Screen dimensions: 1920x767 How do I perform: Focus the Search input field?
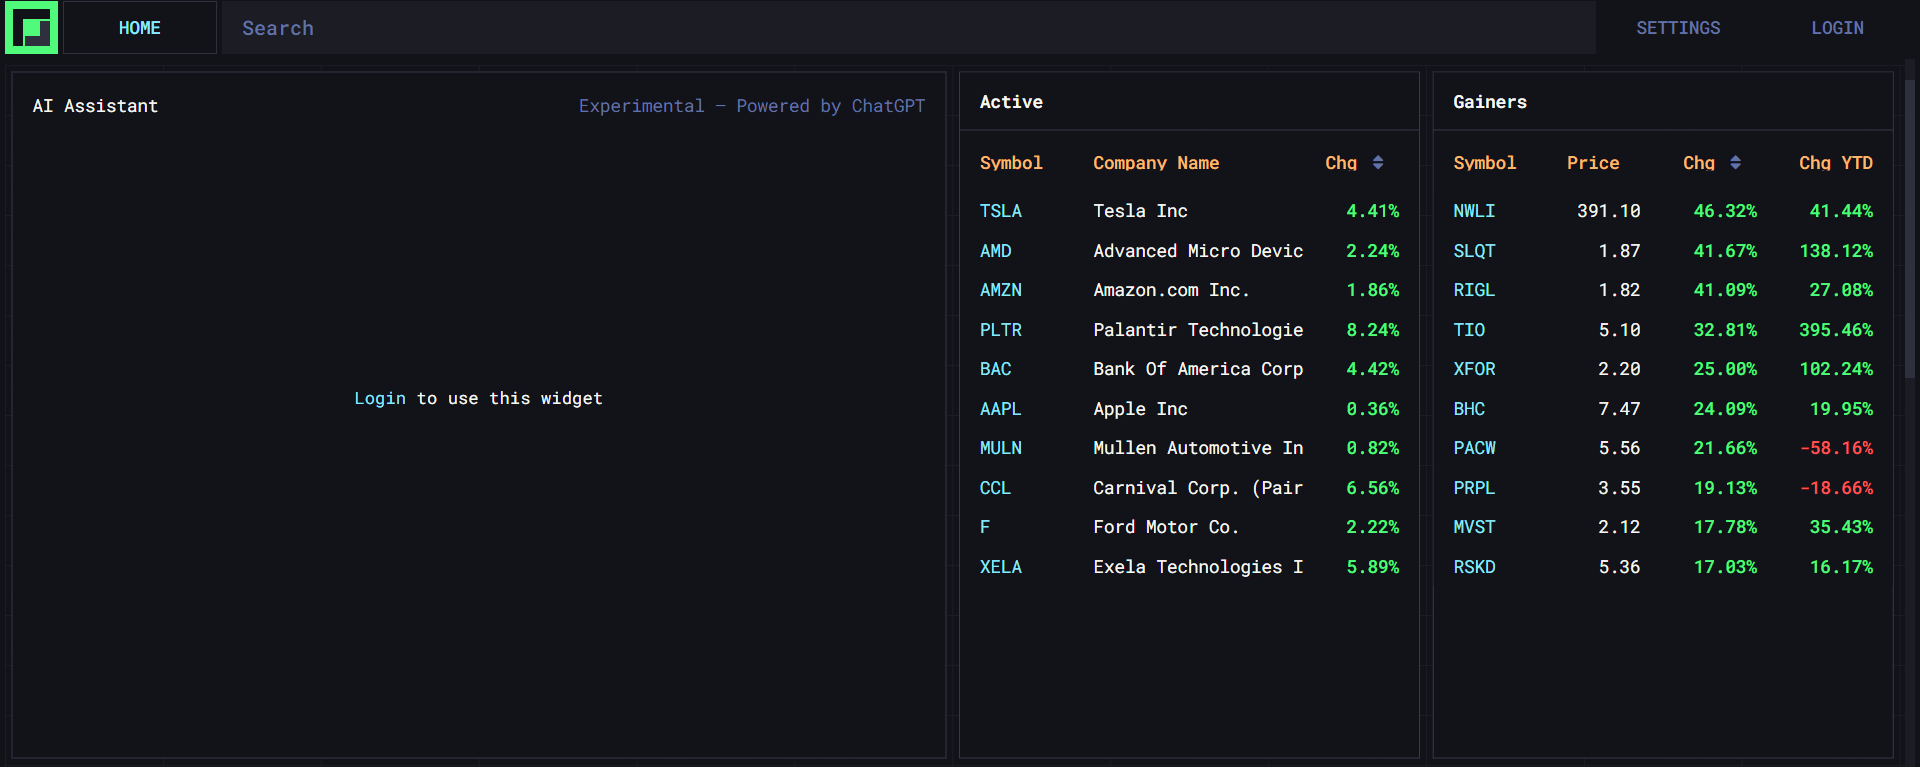pos(908,28)
